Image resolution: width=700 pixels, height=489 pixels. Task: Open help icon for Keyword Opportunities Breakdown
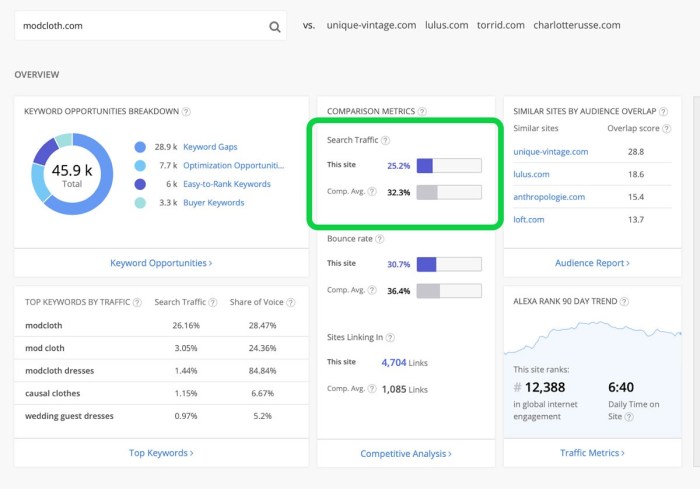pyautogui.click(x=187, y=112)
